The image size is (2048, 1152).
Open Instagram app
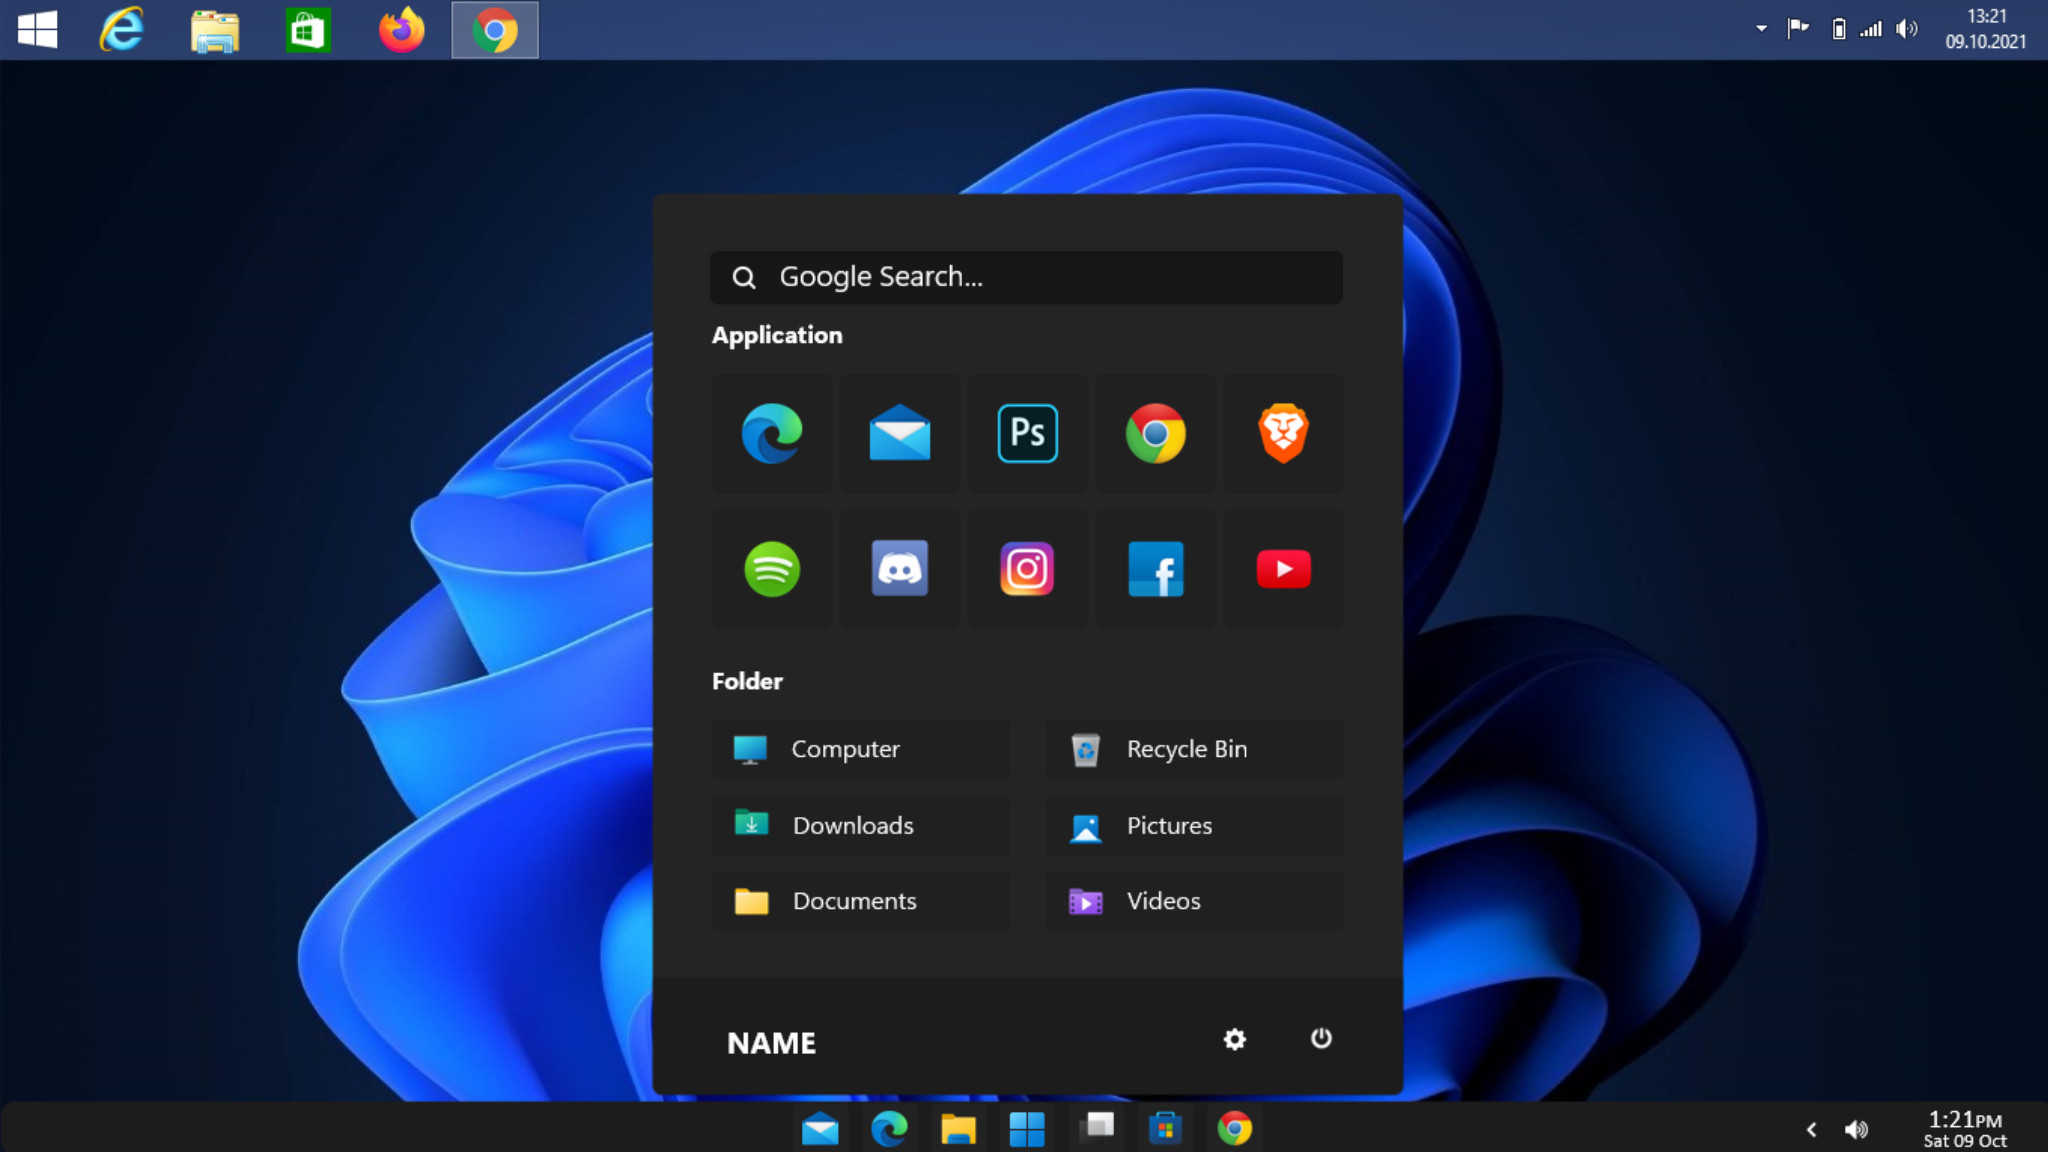(1028, 568)
